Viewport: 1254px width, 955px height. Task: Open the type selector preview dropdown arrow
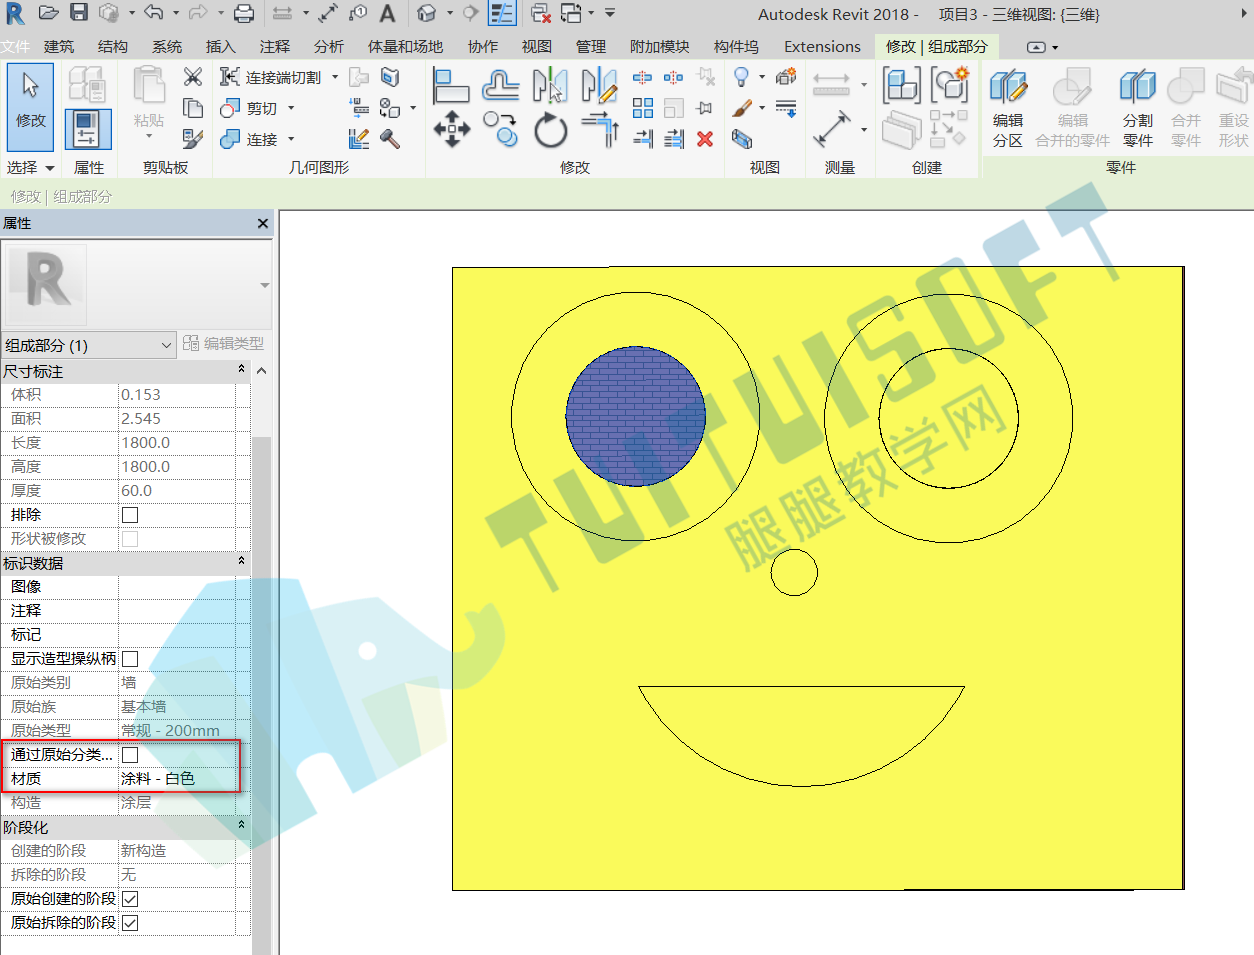tap(265, 285)
